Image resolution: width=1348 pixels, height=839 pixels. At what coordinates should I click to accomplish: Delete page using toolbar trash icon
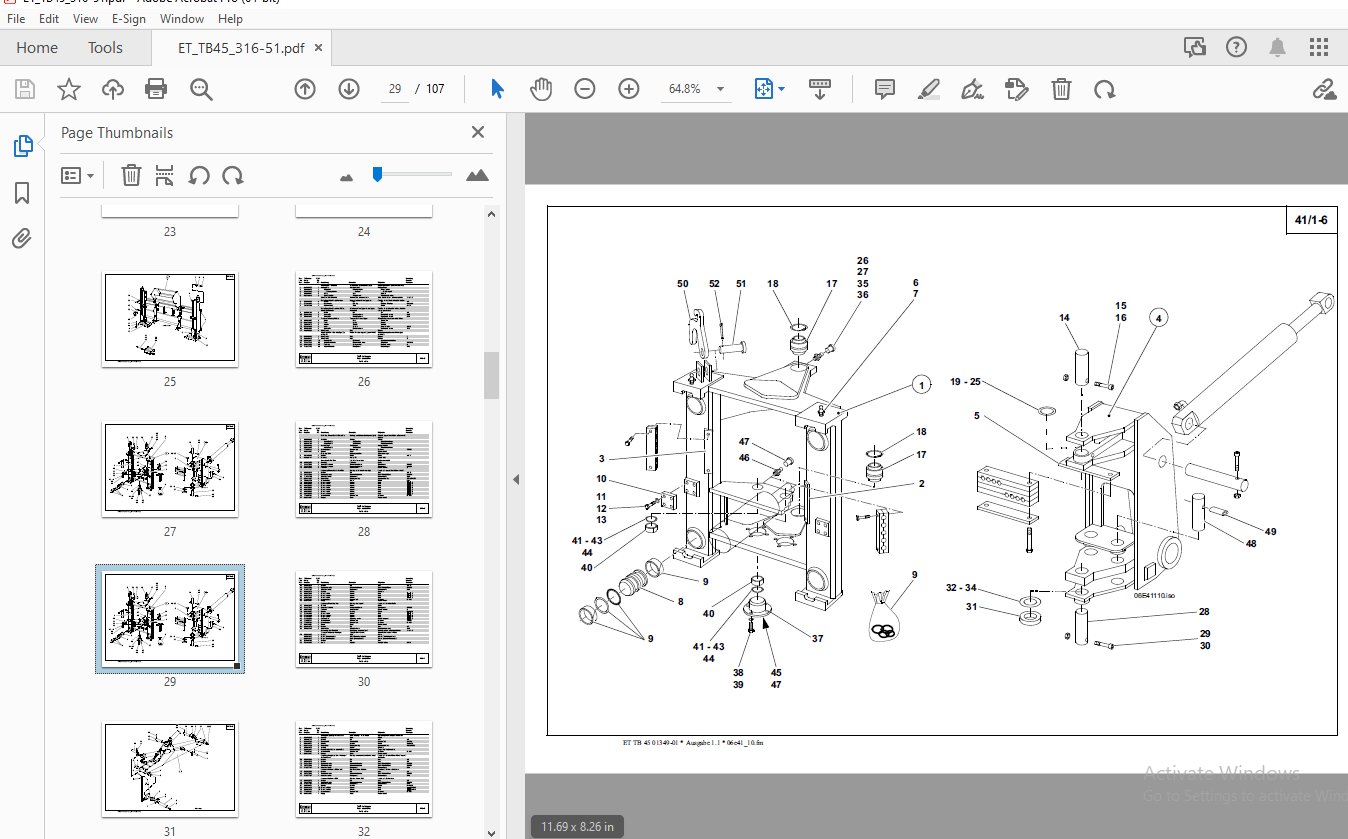point(1061,89)
